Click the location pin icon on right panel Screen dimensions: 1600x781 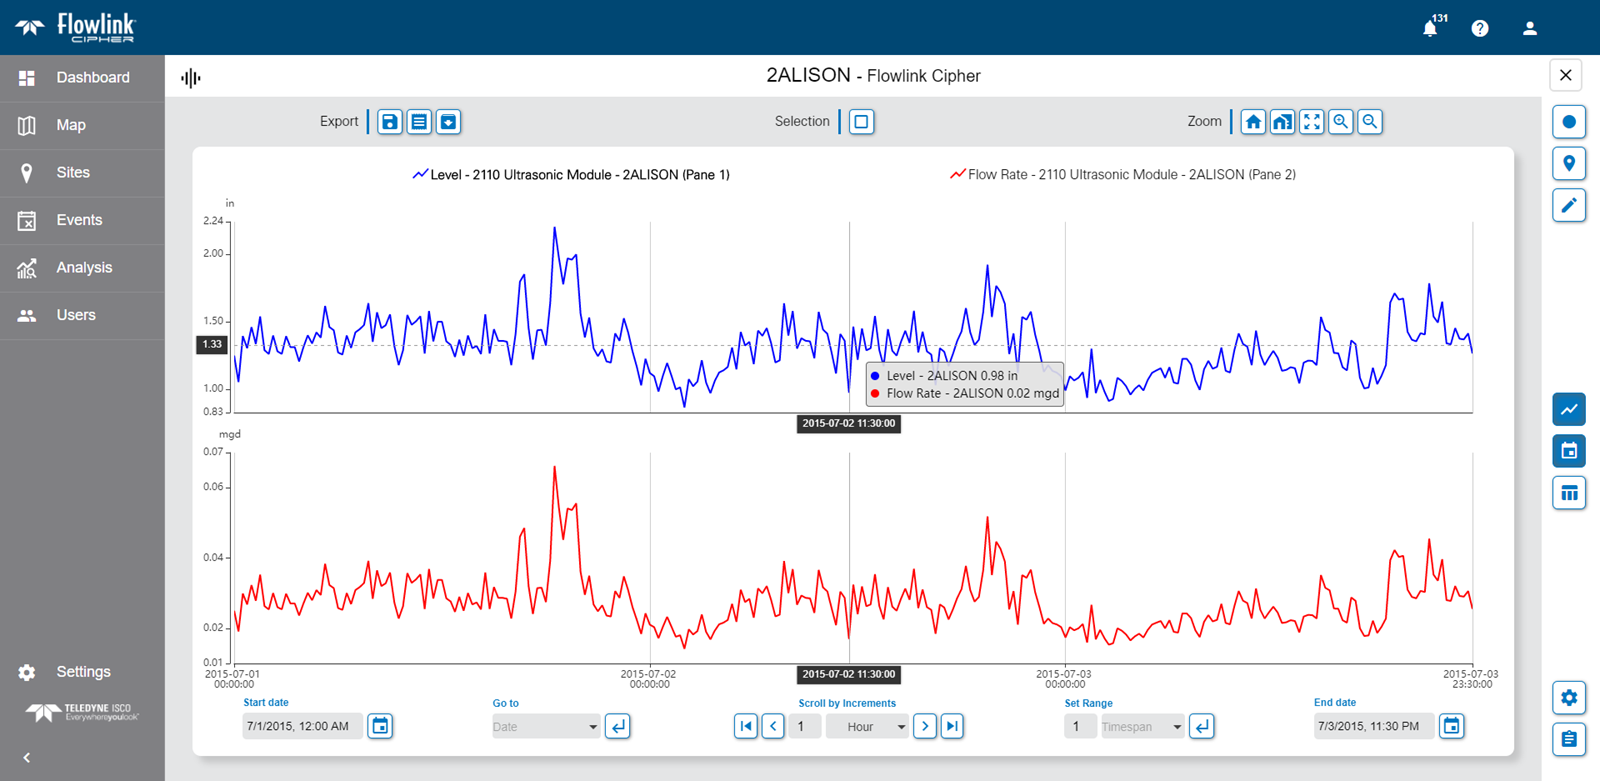[x=1569, y=164]
